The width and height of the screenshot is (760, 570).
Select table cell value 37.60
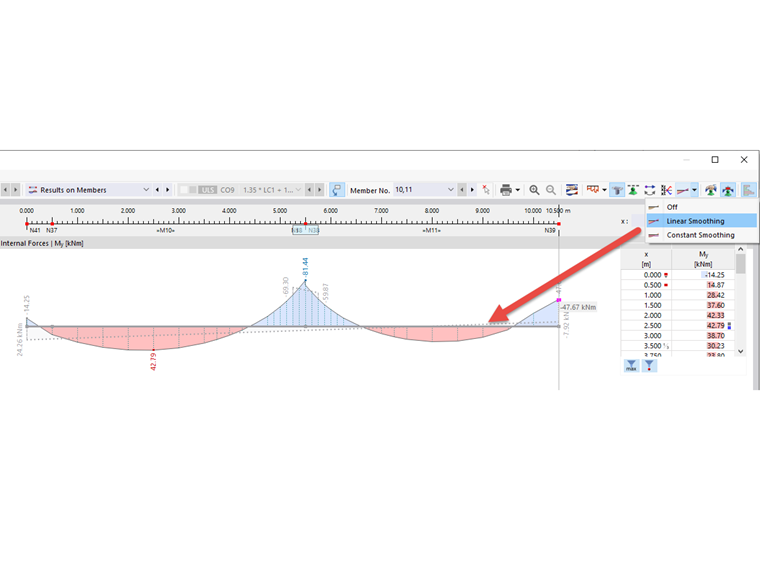tap(703, 305)
